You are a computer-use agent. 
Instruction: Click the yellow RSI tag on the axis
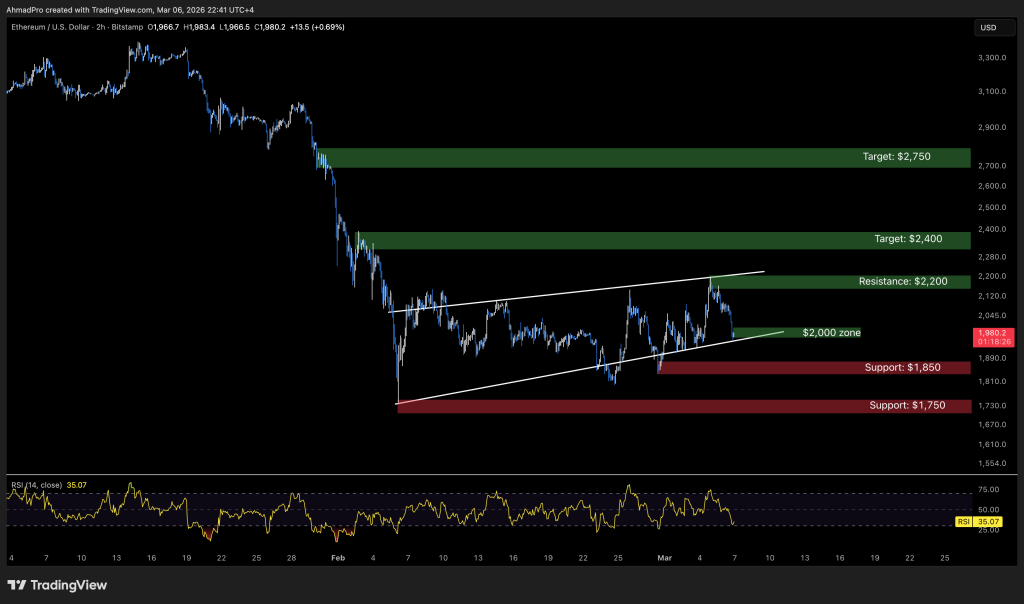[x=963, y=521]
